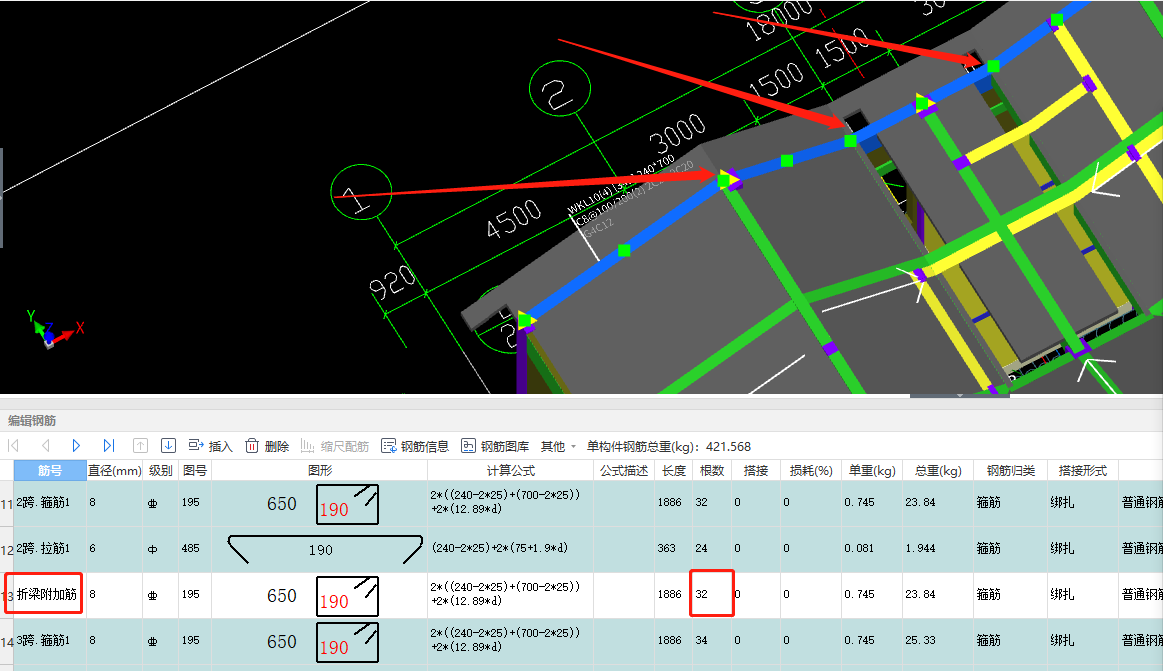
Task: Click the XYZ axis orientation gizmo
Action: (54, 328)
